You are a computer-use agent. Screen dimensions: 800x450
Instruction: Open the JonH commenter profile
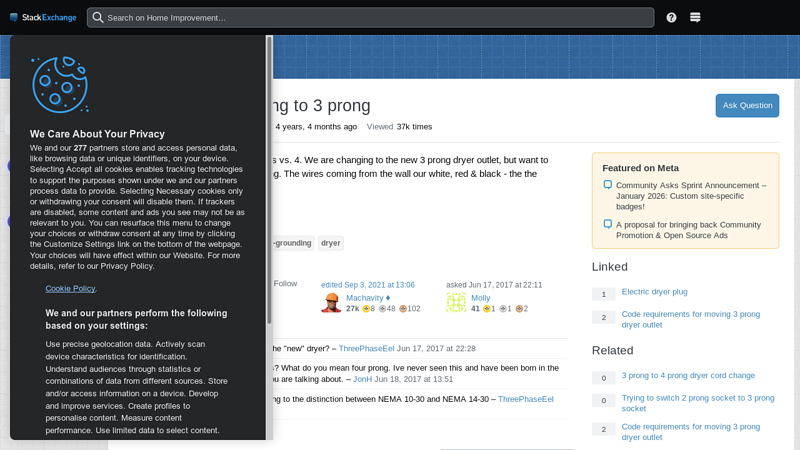click(x=362, y=379)
